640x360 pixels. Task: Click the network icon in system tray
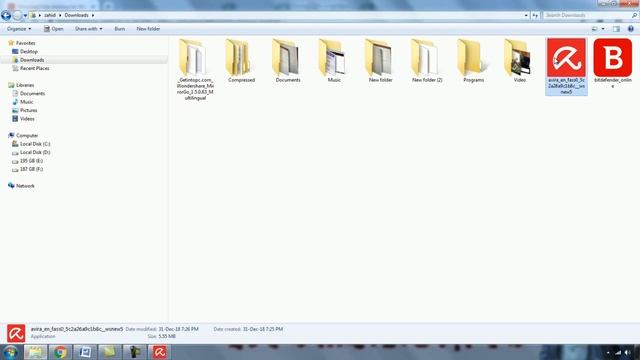[x=618, y=352]
